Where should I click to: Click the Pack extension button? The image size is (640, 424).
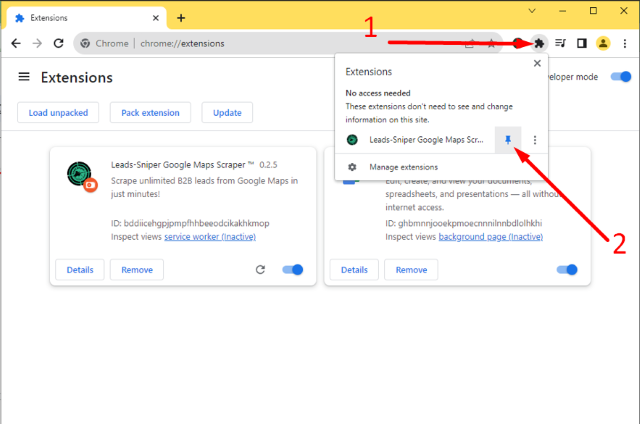point(150,113)
